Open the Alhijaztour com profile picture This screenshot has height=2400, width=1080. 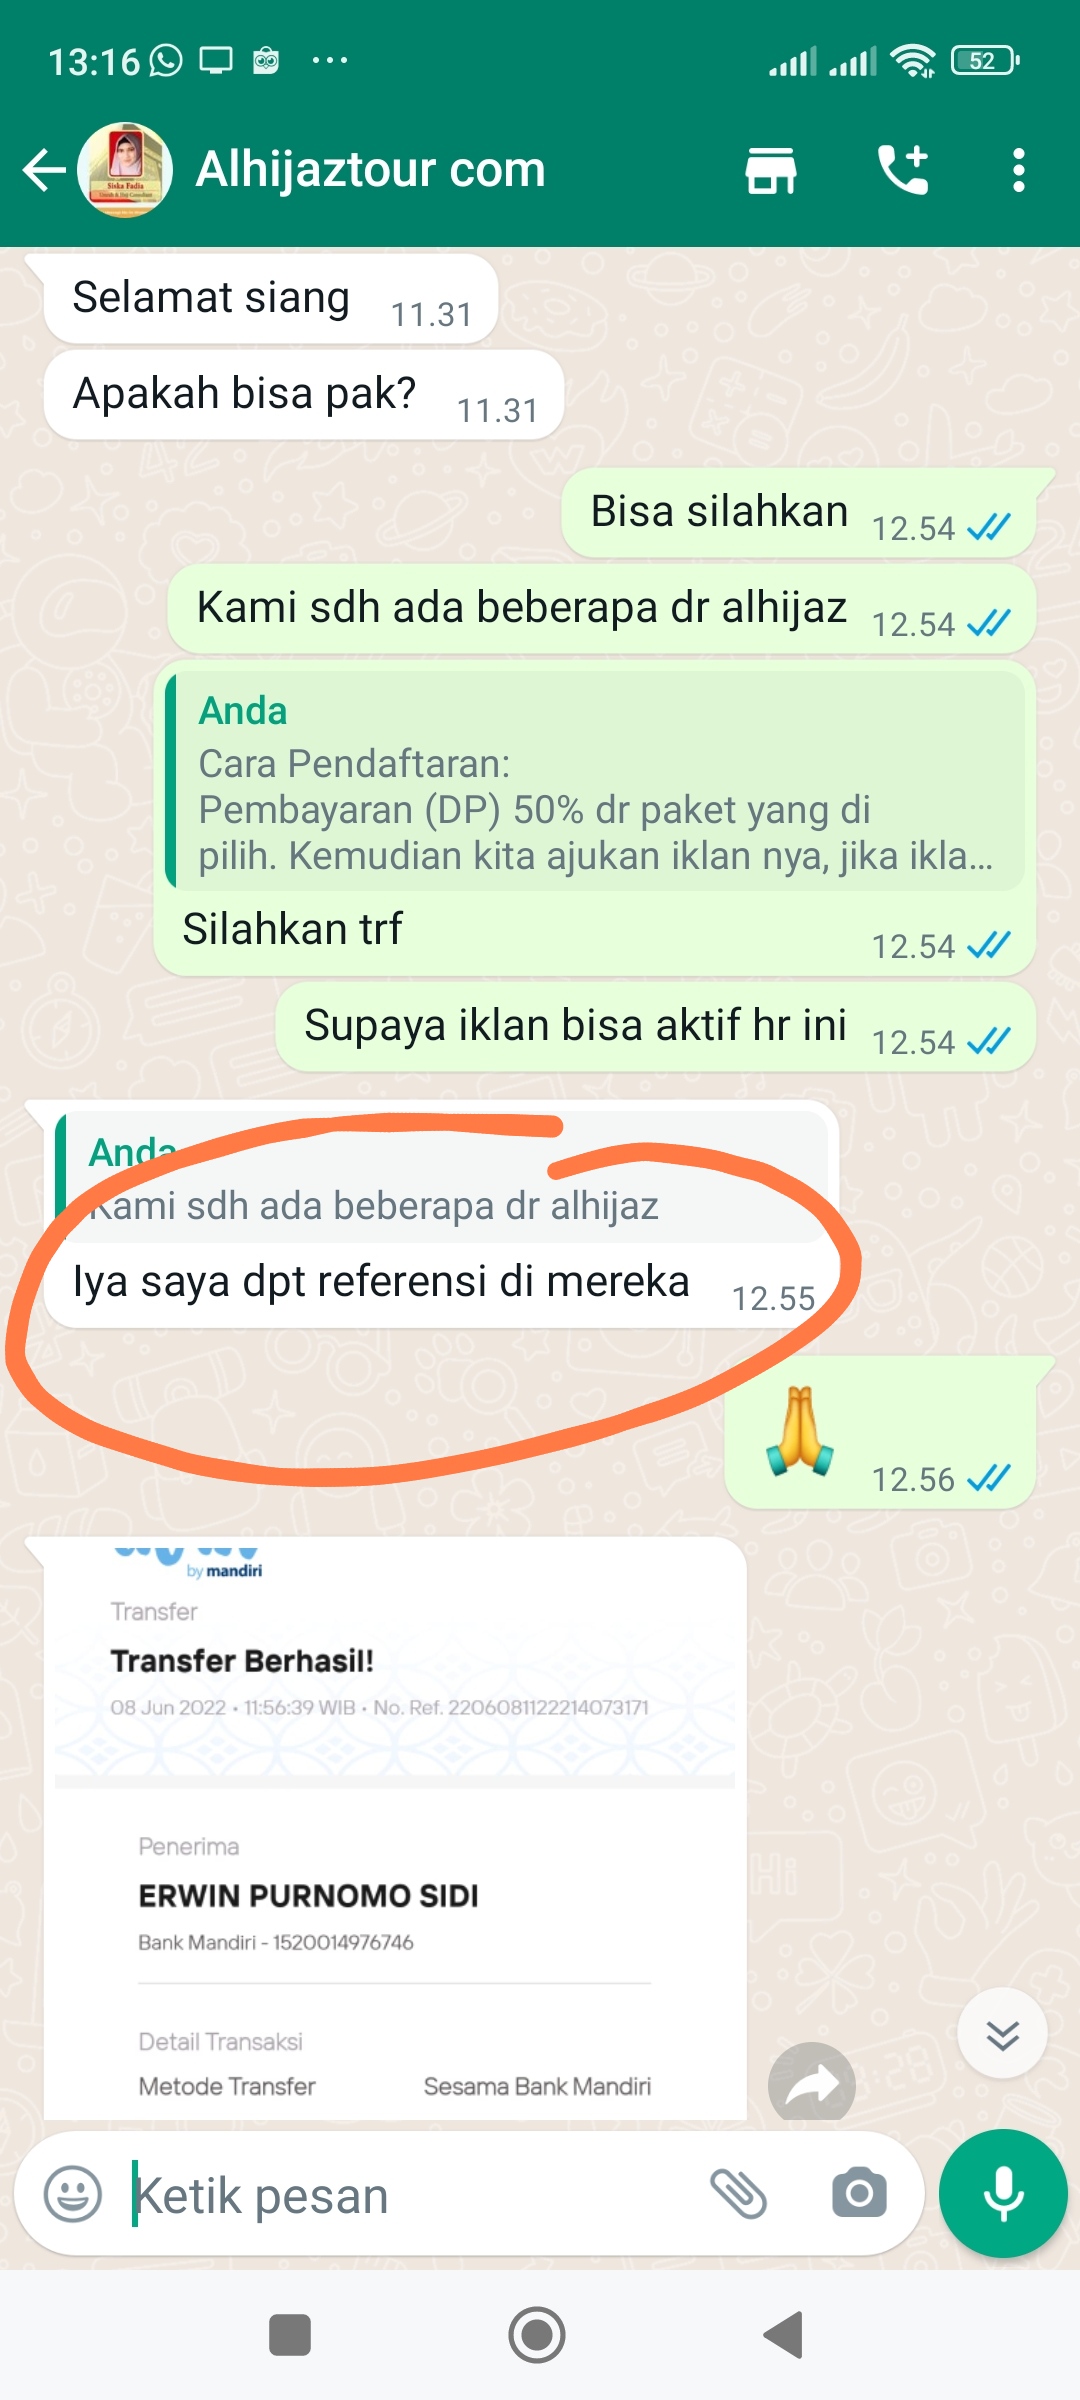125,170
